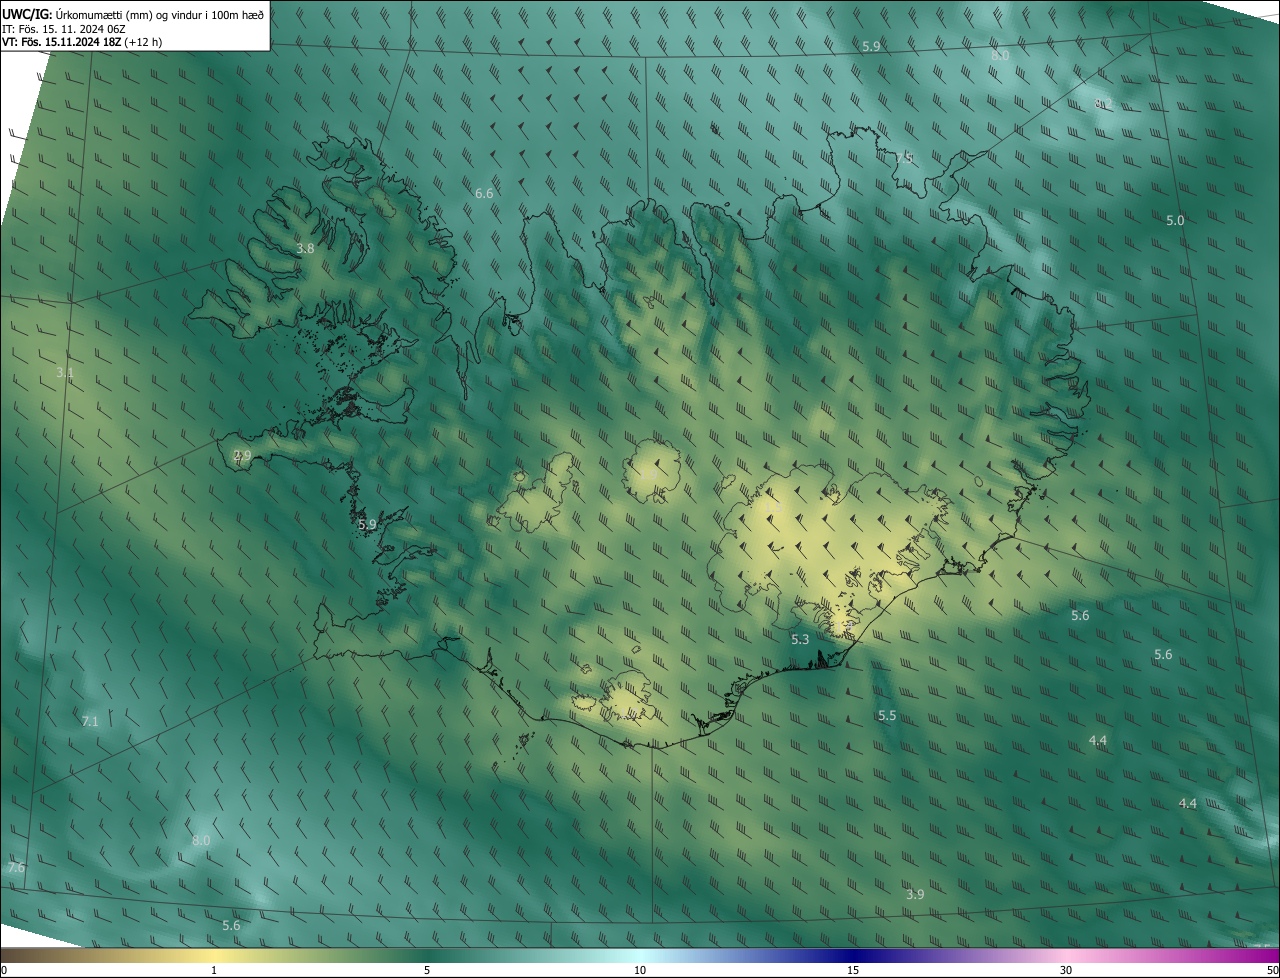Click the precipitable water colour scale bar
This screenshot has width=1280, height=978.
[x=640, y=956]
